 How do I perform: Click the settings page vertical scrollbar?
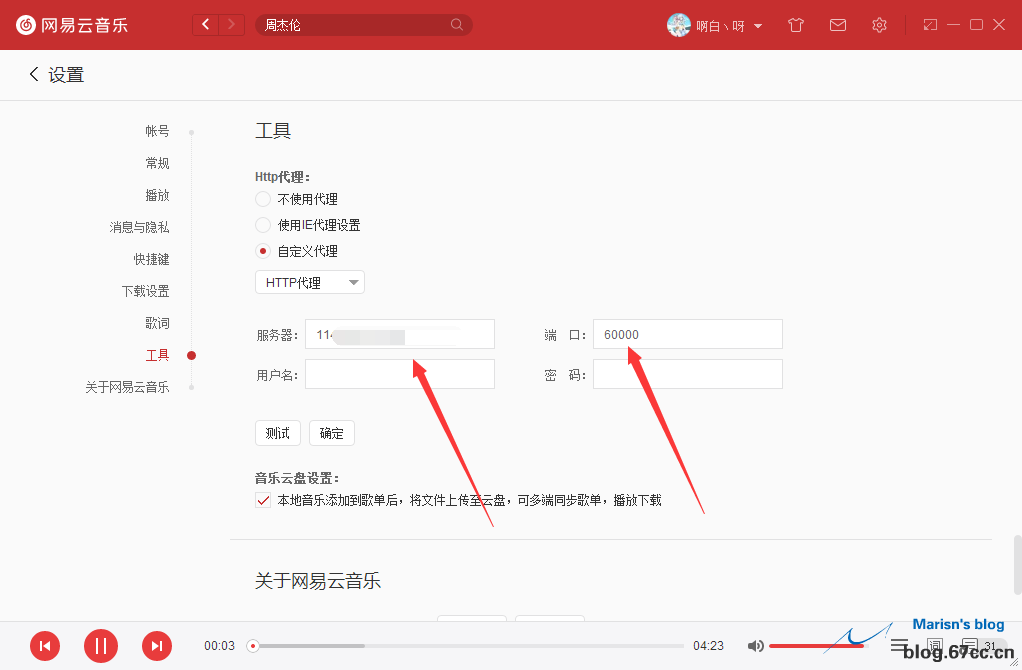click(x=1017, y=564)
